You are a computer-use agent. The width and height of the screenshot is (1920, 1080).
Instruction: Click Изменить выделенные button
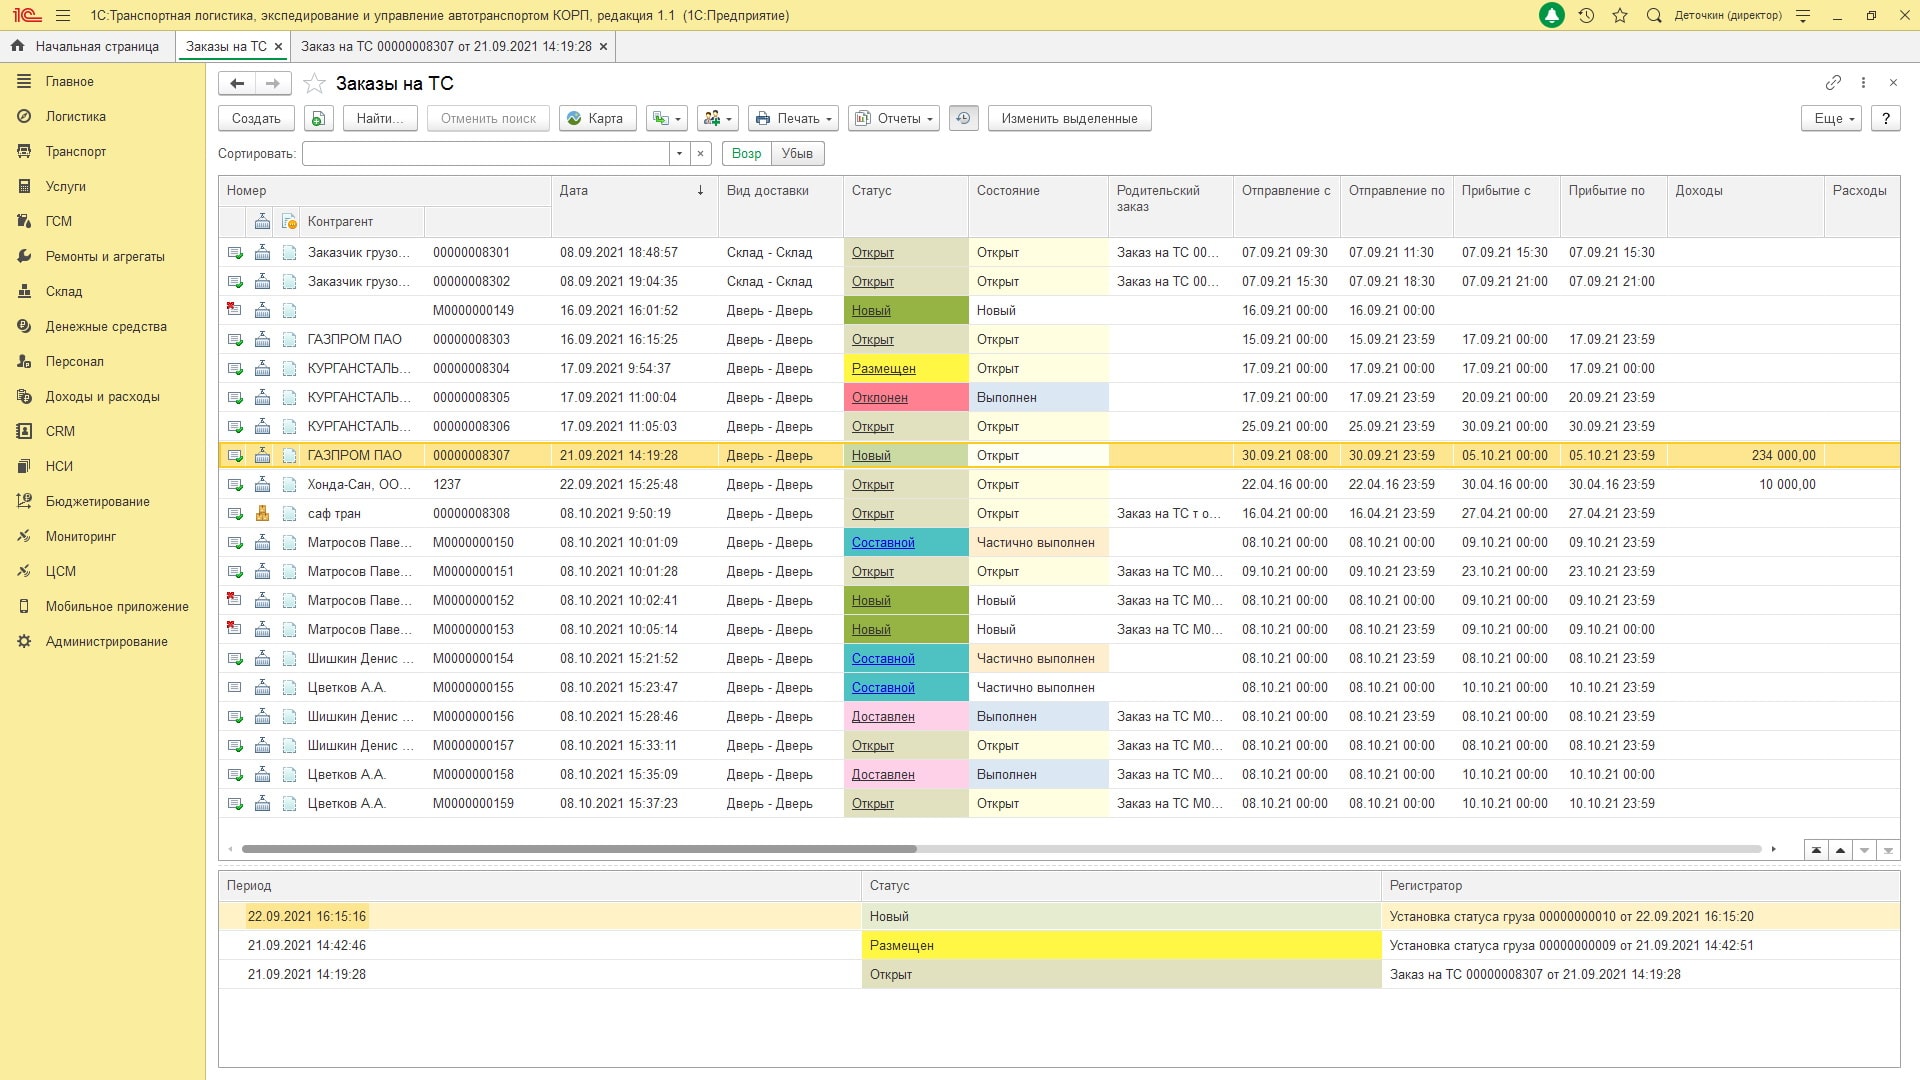pyautogui.click(x=1069, y=118)
